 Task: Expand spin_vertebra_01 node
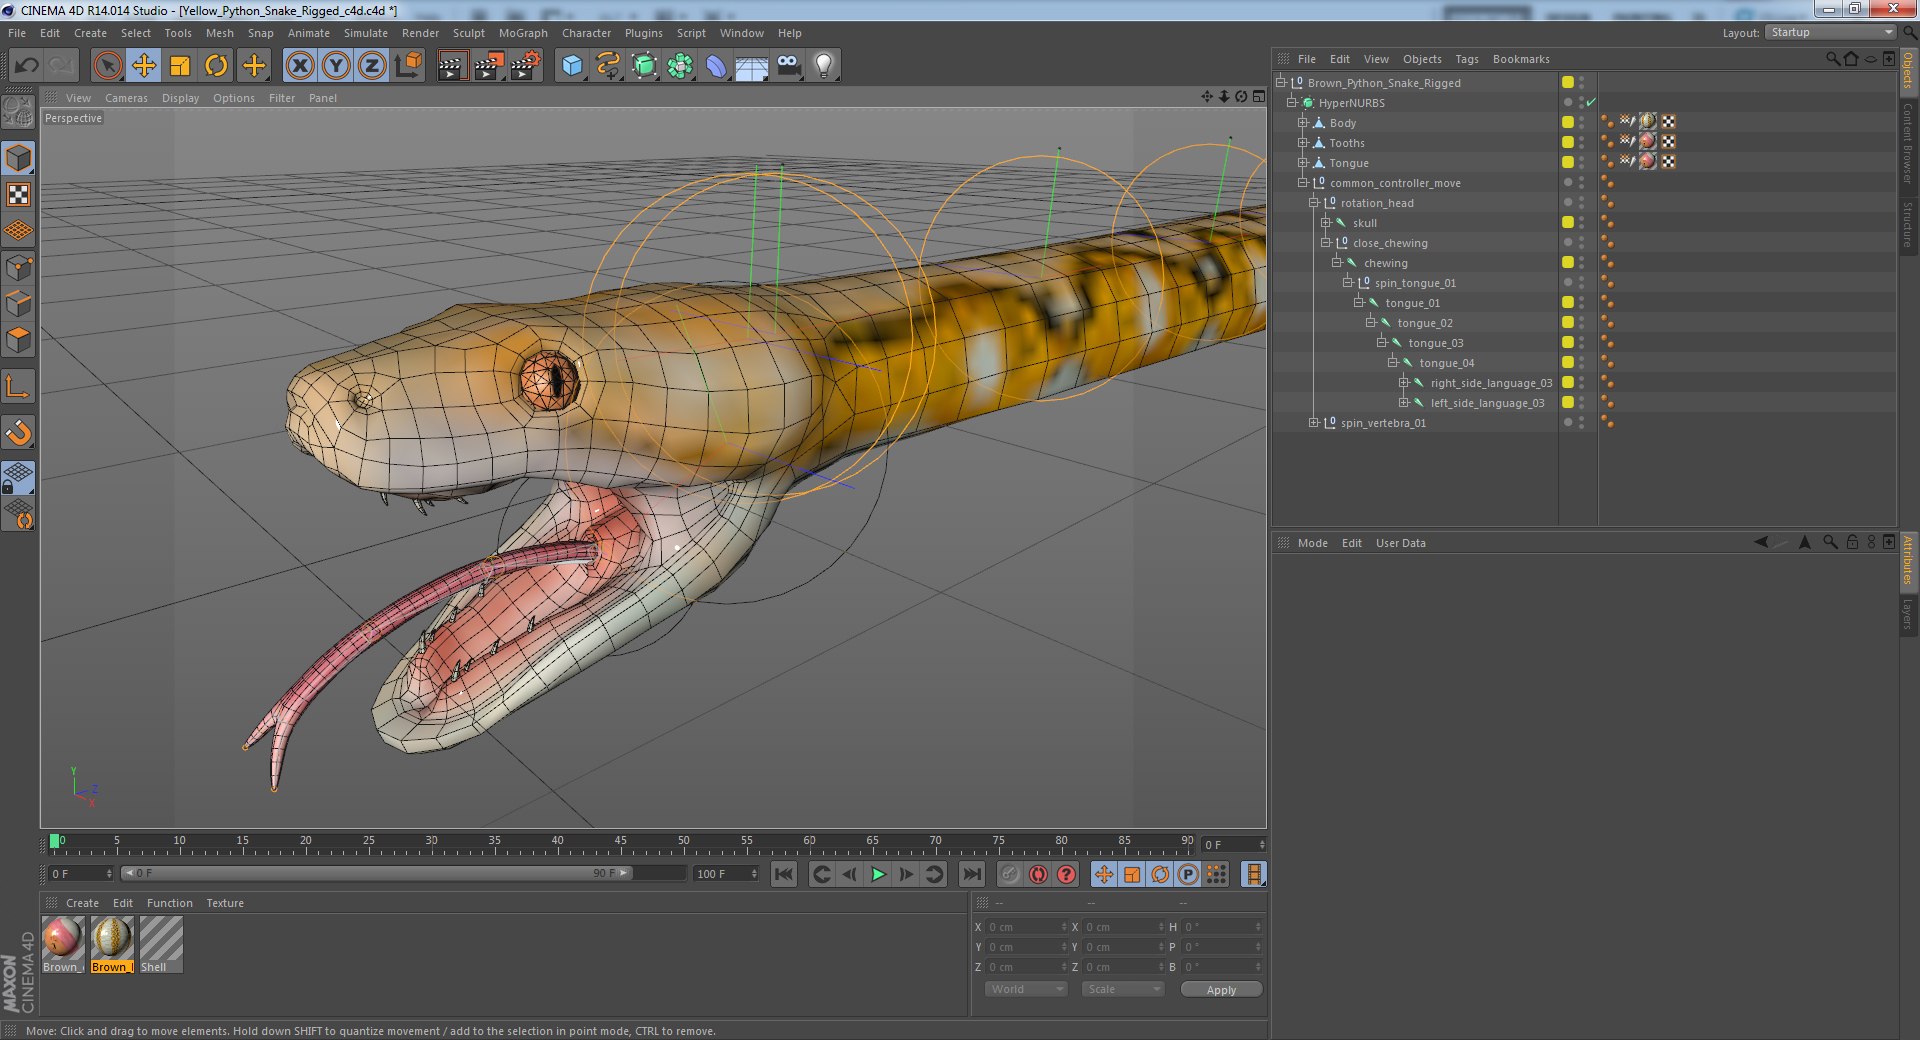click(1314, 423)
